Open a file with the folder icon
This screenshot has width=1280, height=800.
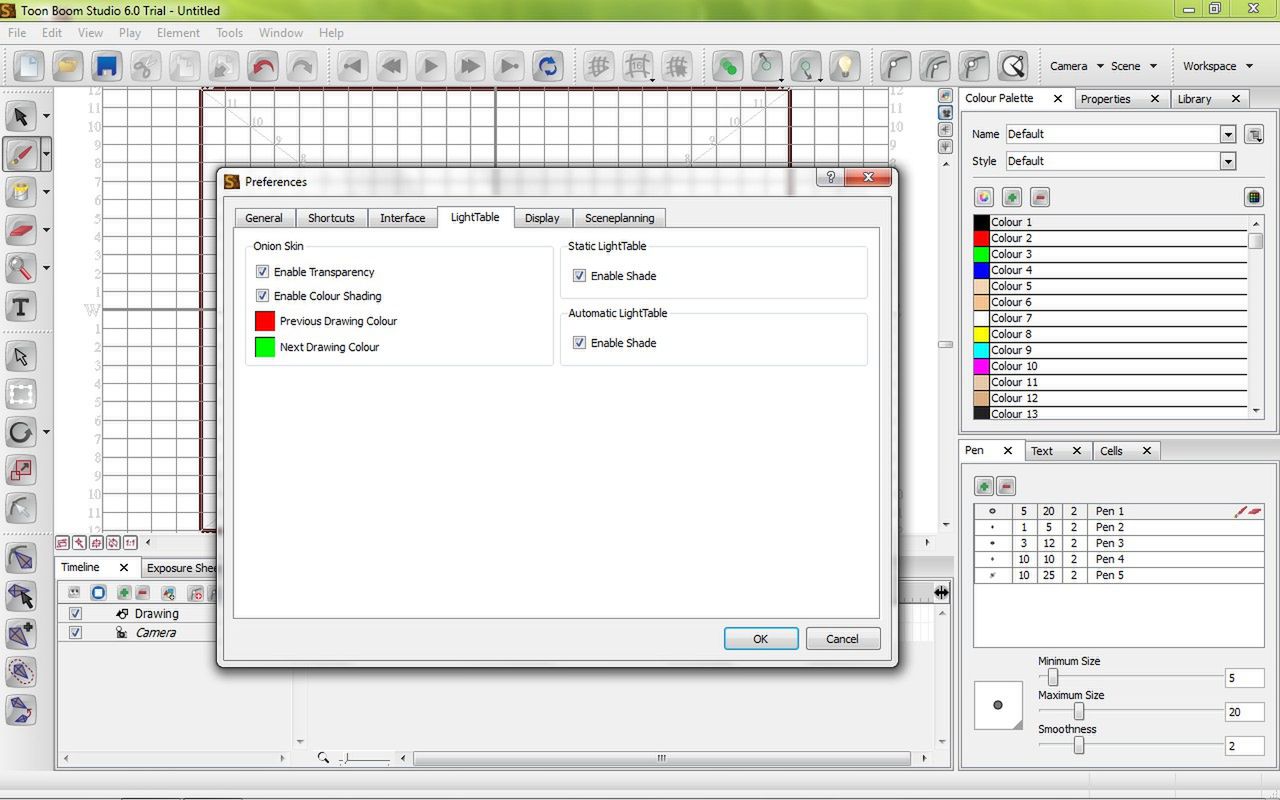(x=68, y=66)
